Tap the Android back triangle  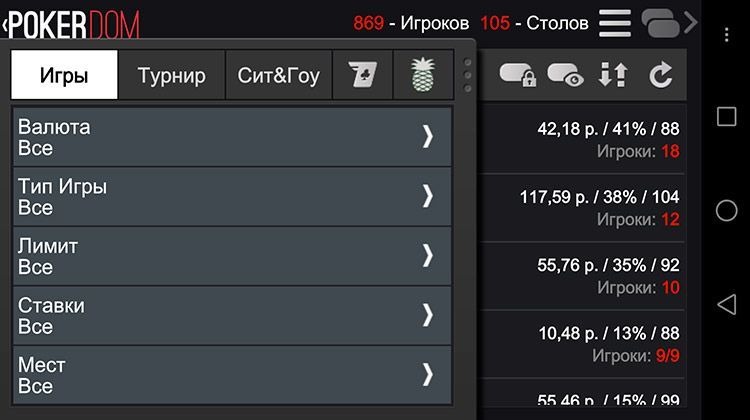point(726,304)
